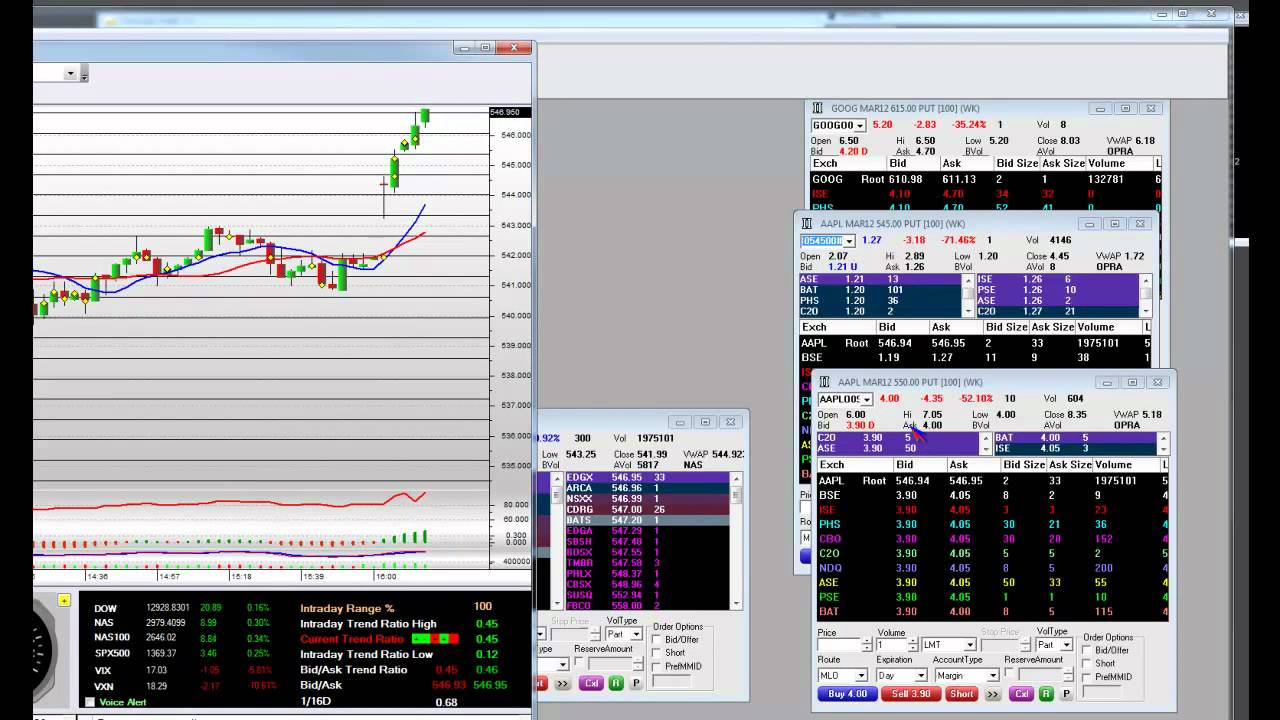Maximize the chart window
This screenshot has width=1280, height=720.
[x=486, y=47]
